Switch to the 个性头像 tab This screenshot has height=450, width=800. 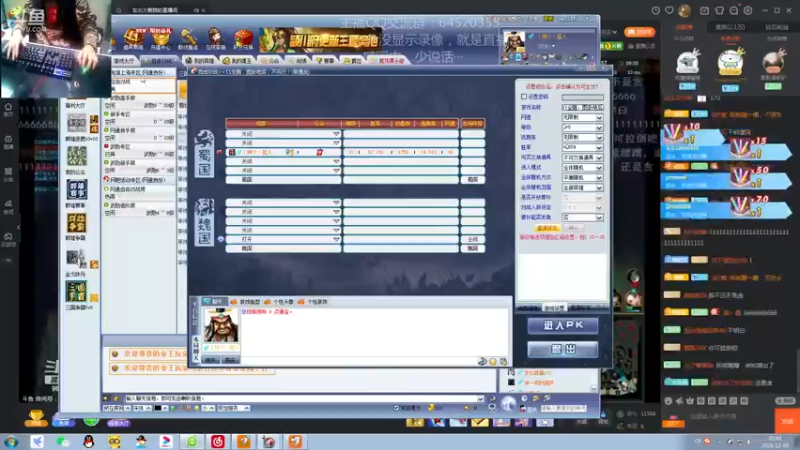pyautogui.click(x=280, y=302)
